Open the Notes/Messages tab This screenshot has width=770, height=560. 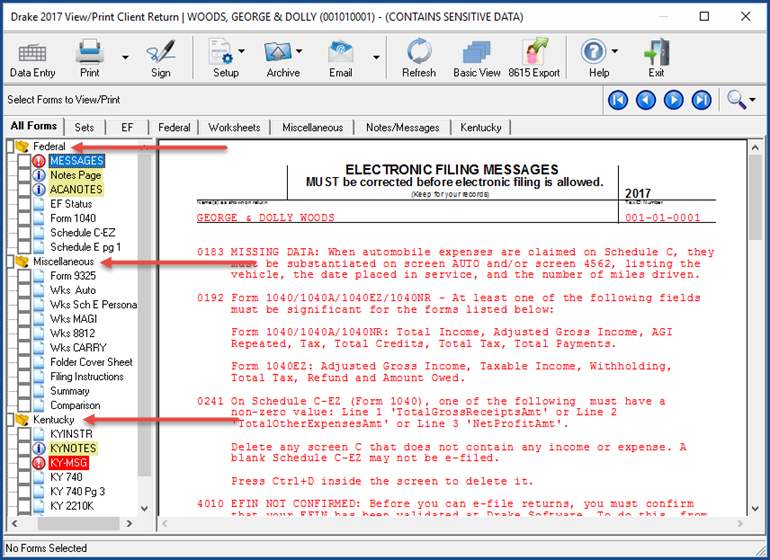pos(400,127)
